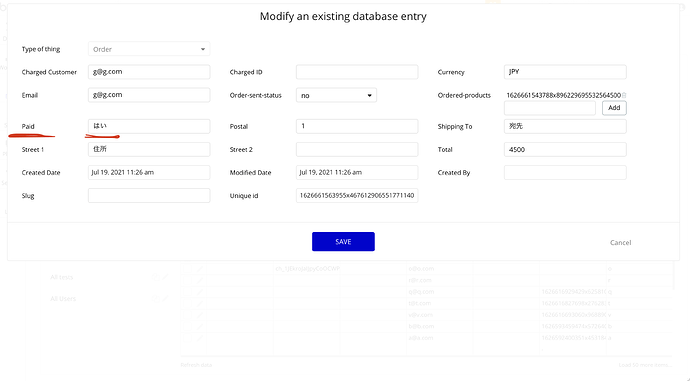Select the Postal field
This screenshot has height=381, width=690.
357,126
